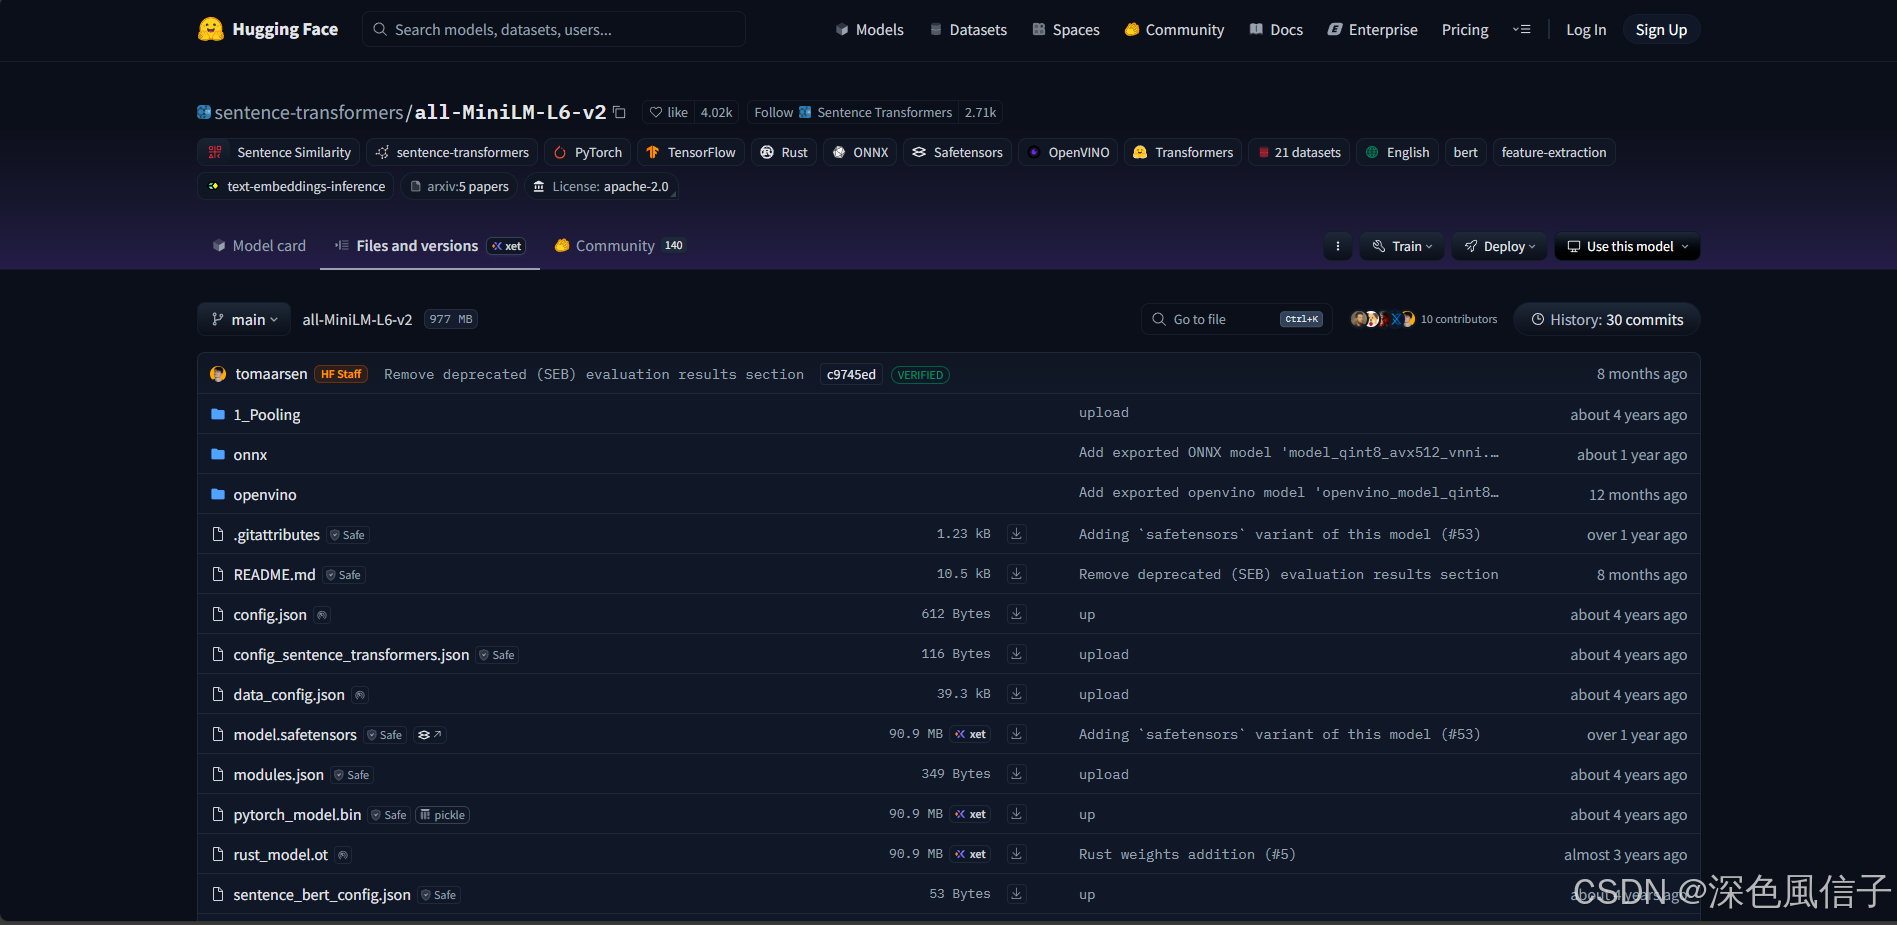This screenshot has height=925, width=1897.
Task: Click the 1_Pooling folder icon
Action: [218, 414]
